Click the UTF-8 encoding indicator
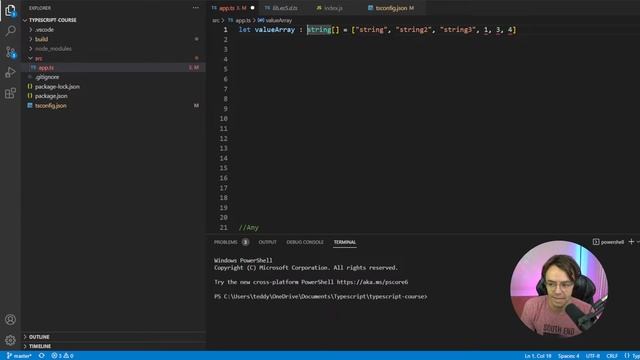The height and width of the screenshot is (360, 640). pyautogui.click(x=593, y=356)
